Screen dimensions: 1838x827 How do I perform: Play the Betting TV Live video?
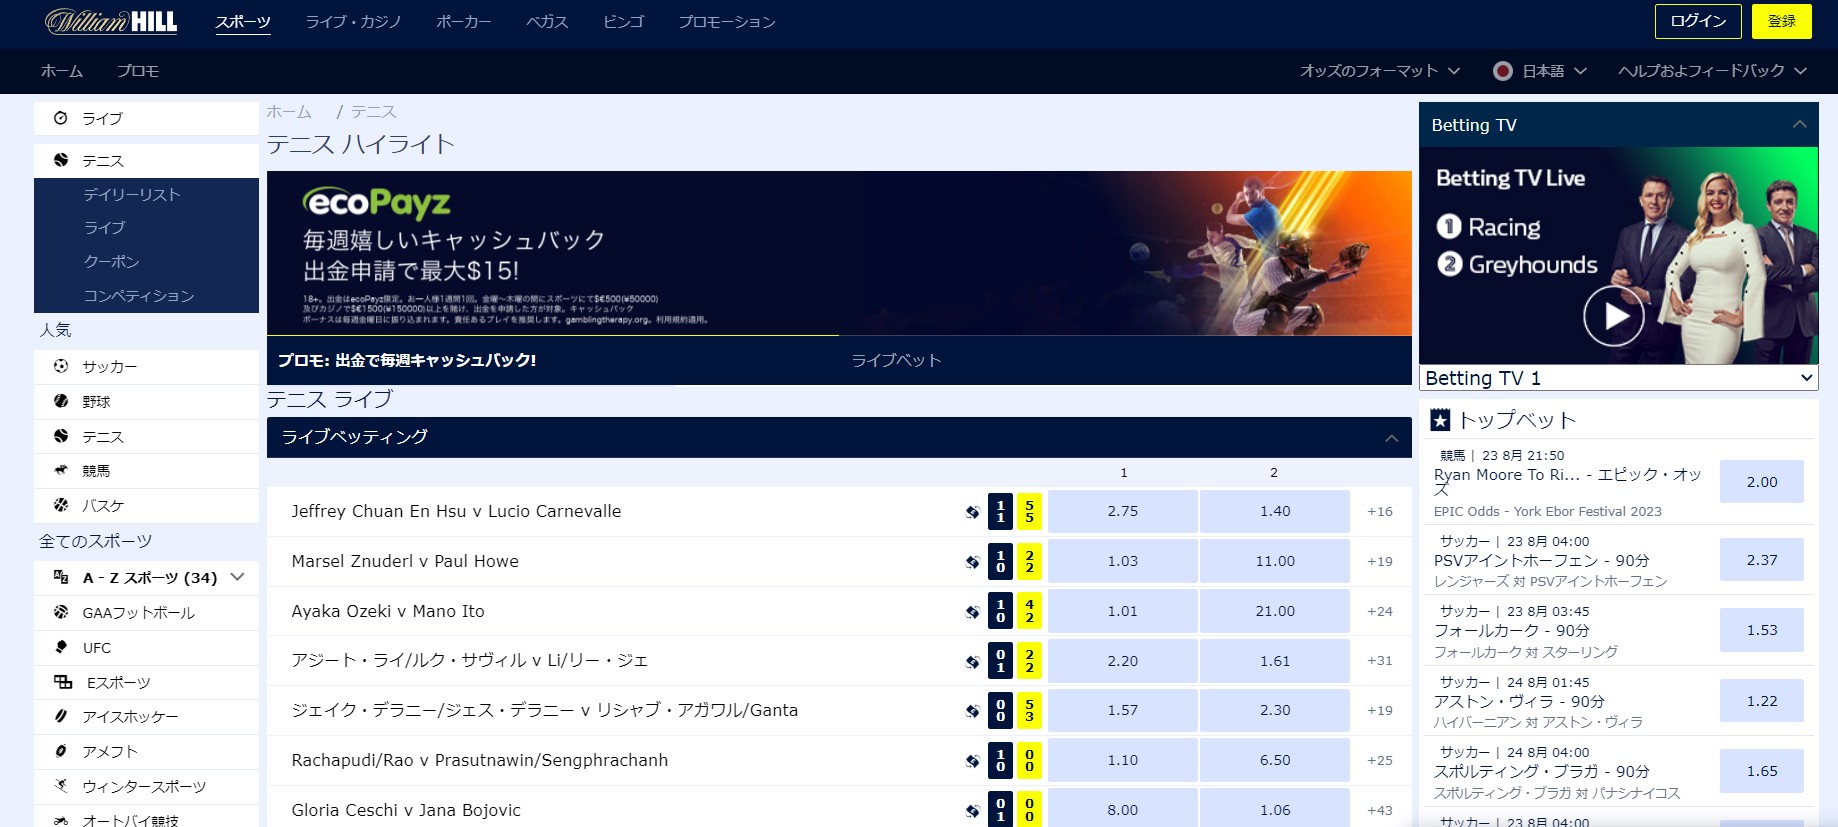click(1613, 316)
